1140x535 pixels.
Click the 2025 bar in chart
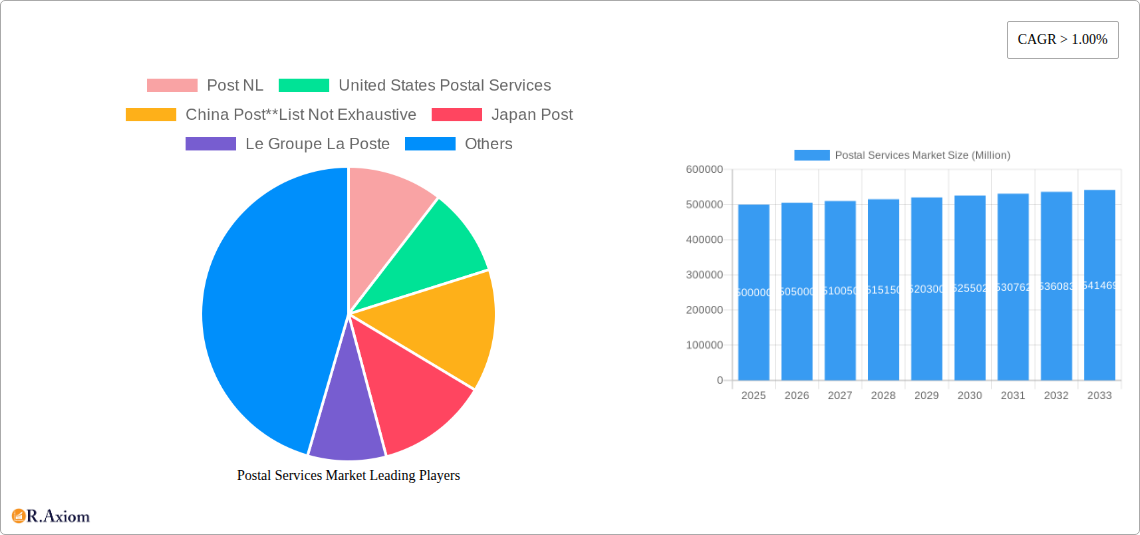pos(753,292)
